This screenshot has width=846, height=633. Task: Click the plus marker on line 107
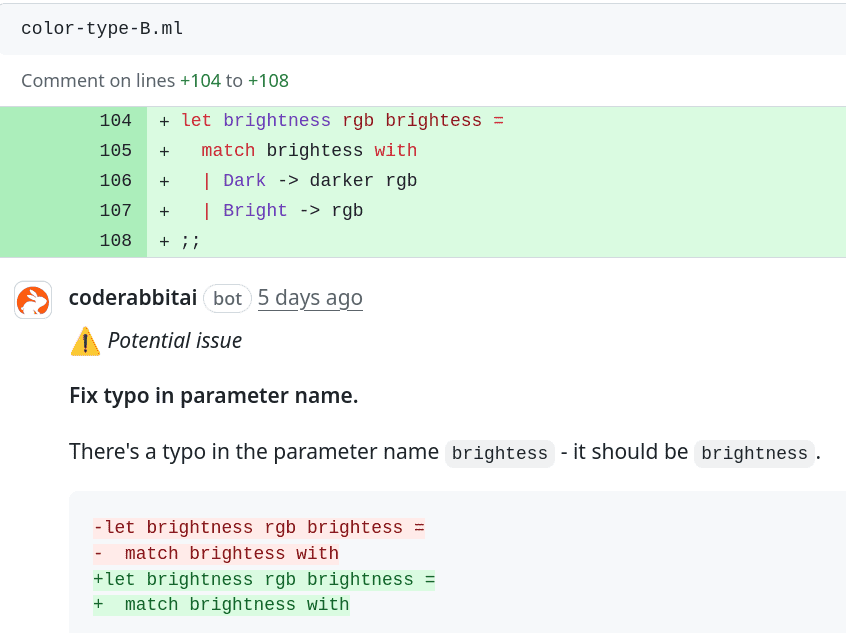pos(163,210)
